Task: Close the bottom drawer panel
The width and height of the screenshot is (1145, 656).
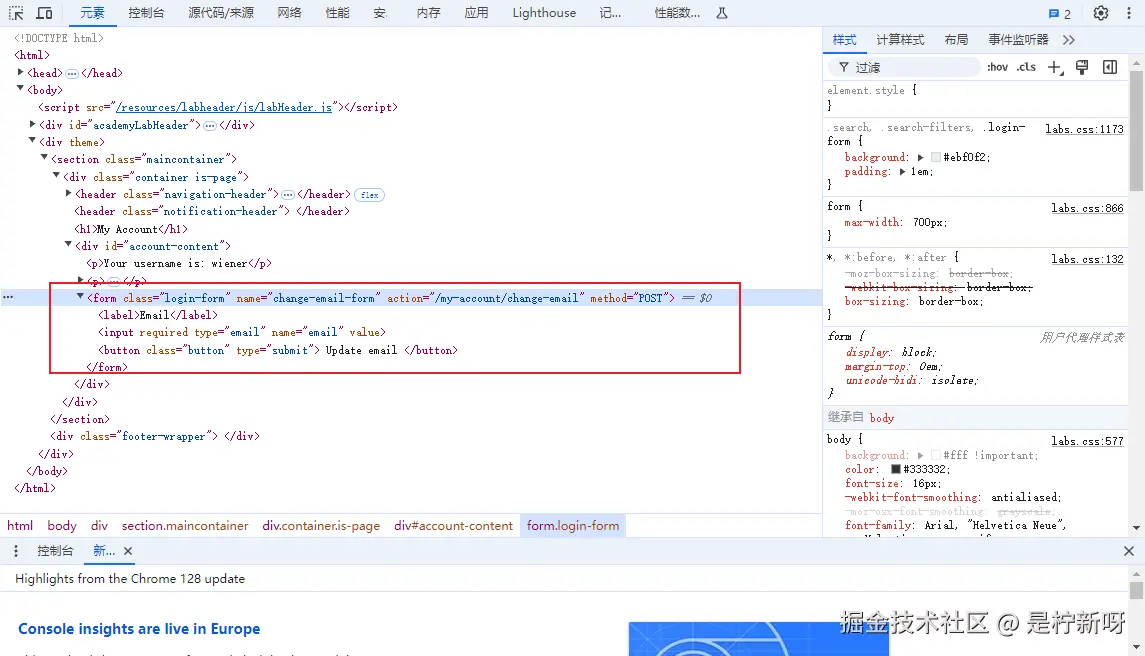Action: click(x=1129, y=552)
